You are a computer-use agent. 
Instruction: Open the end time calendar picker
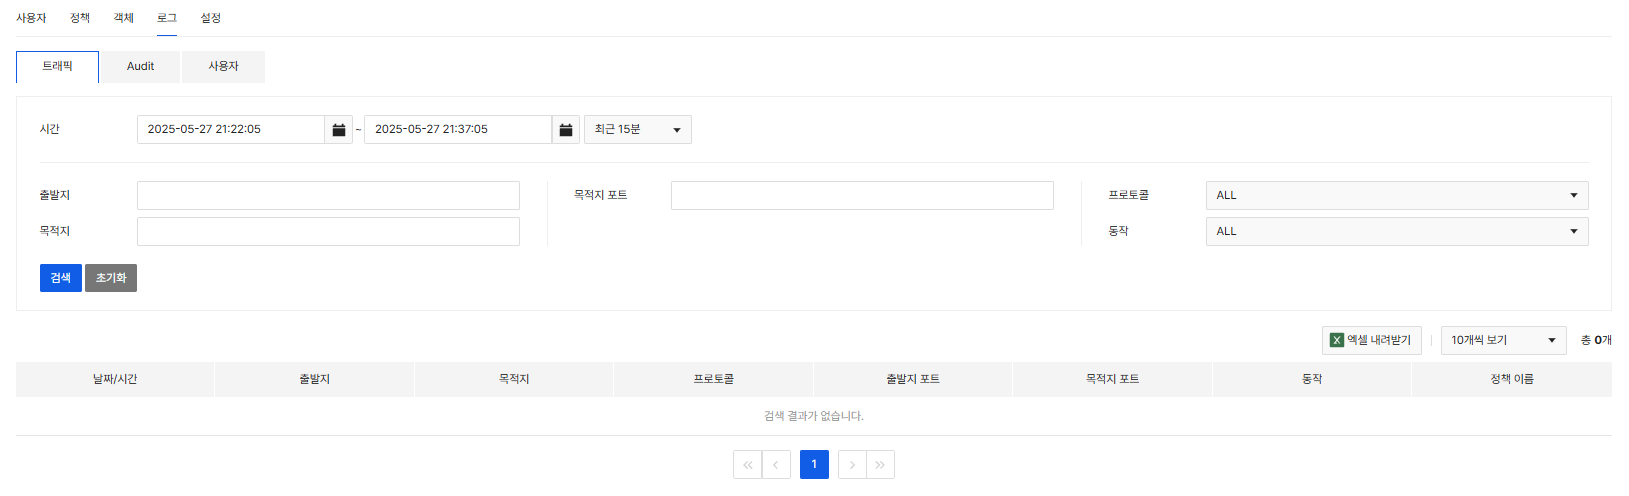[x=566, y=130]
